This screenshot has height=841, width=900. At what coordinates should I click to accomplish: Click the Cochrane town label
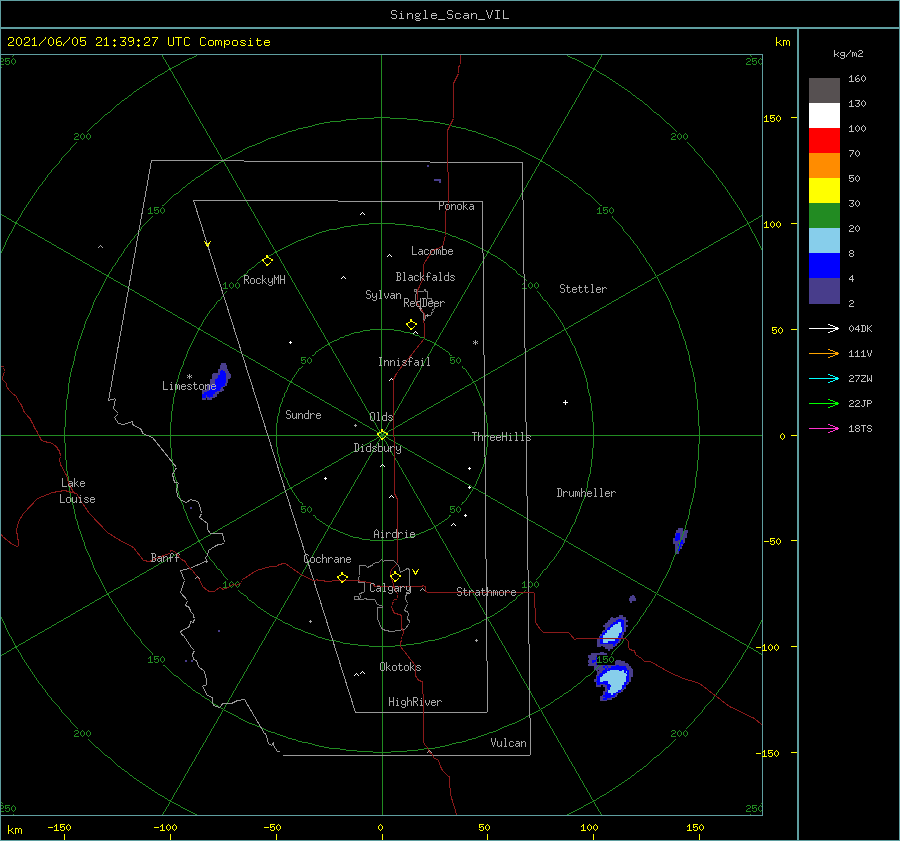click(327, 559)
